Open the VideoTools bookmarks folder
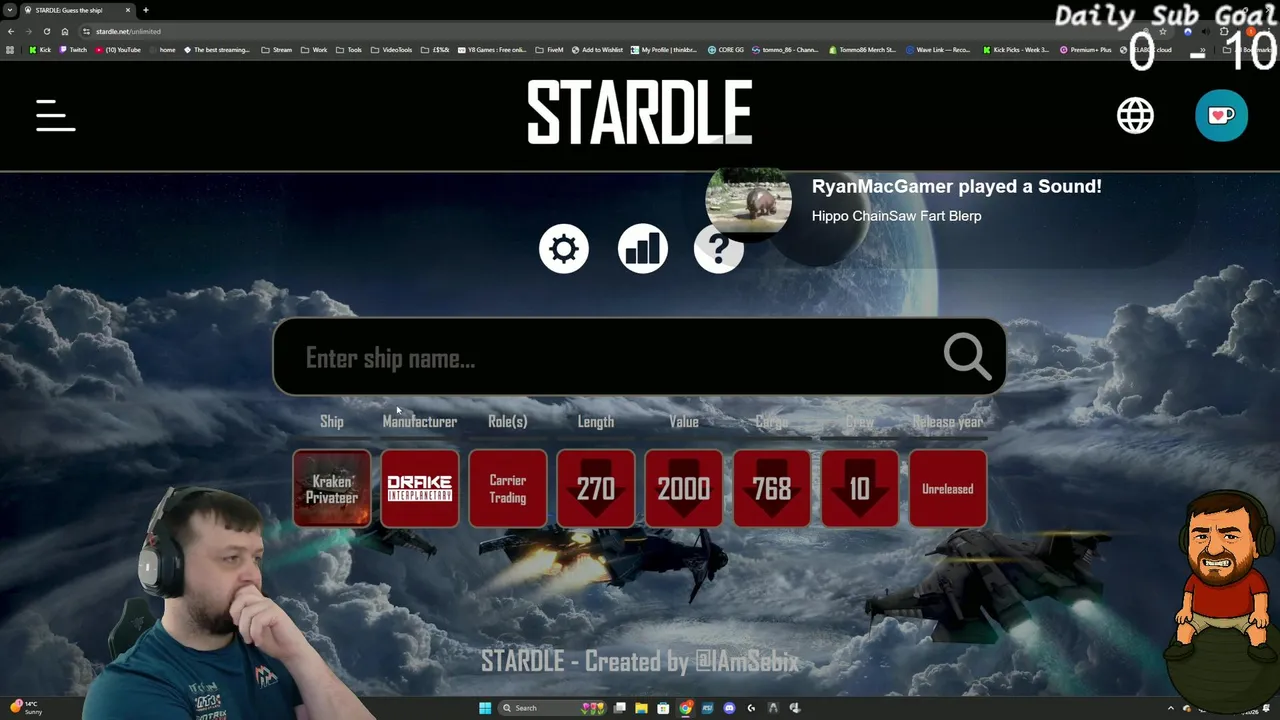 (391, 50)
